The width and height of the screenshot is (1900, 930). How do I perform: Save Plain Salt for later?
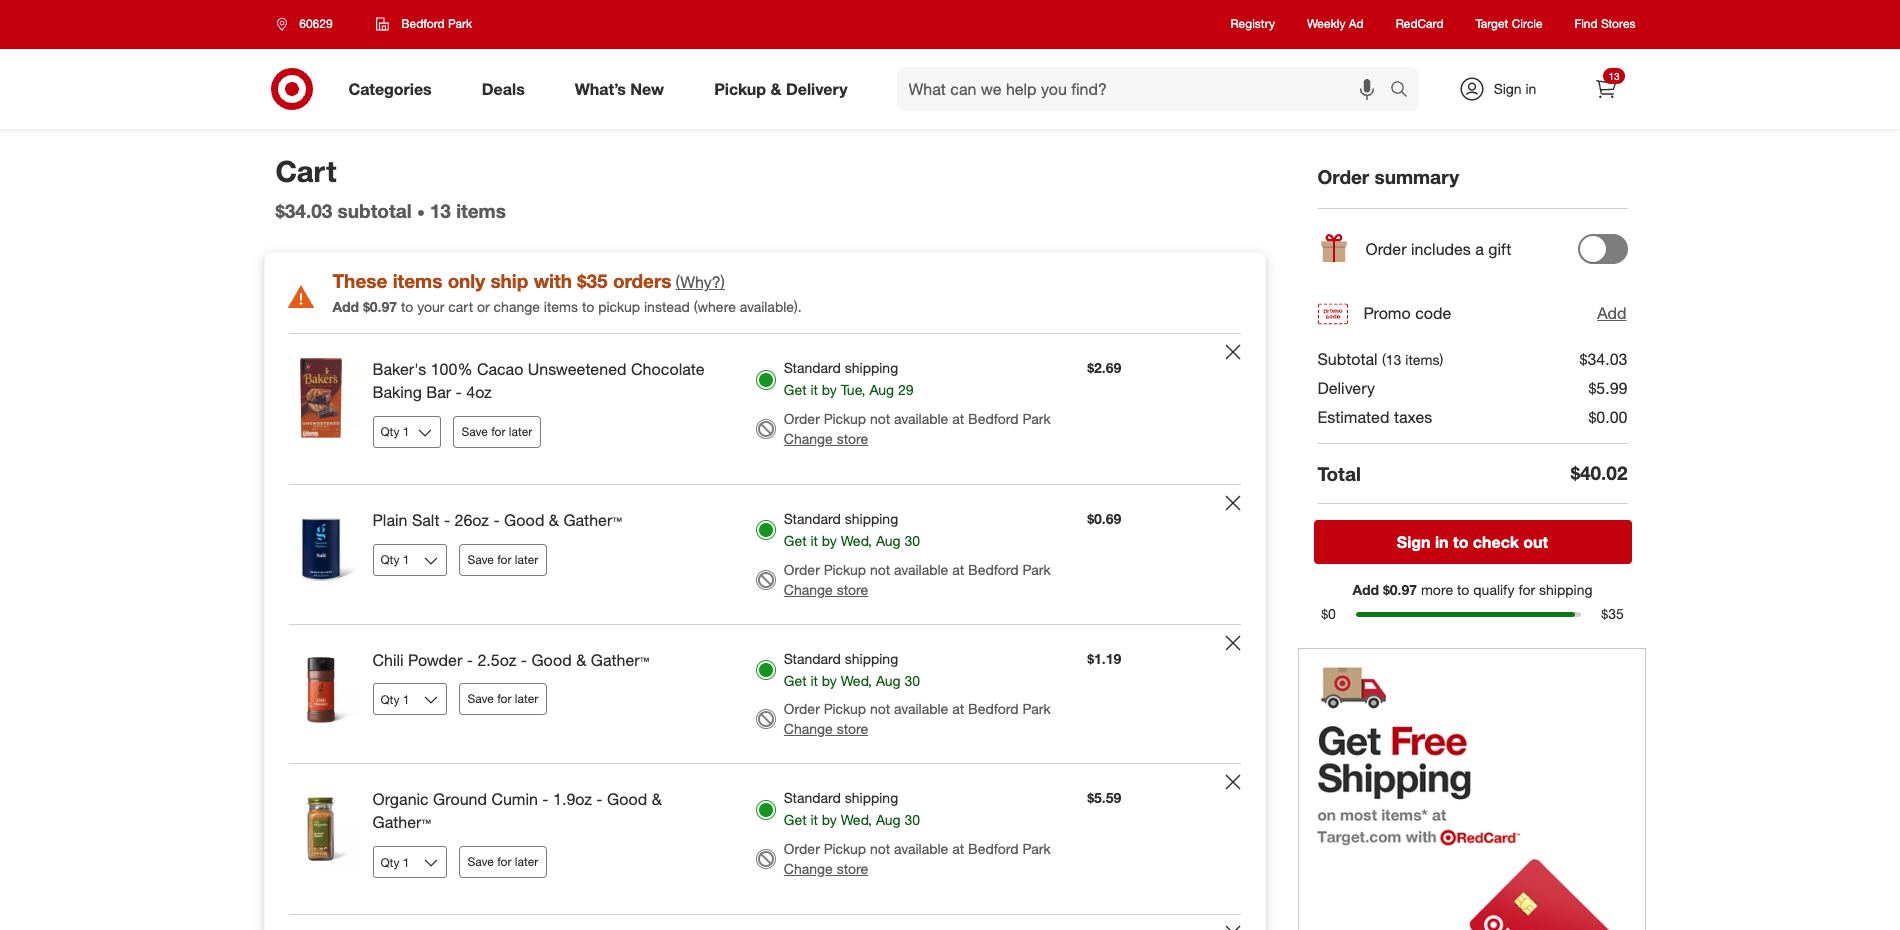503,560
